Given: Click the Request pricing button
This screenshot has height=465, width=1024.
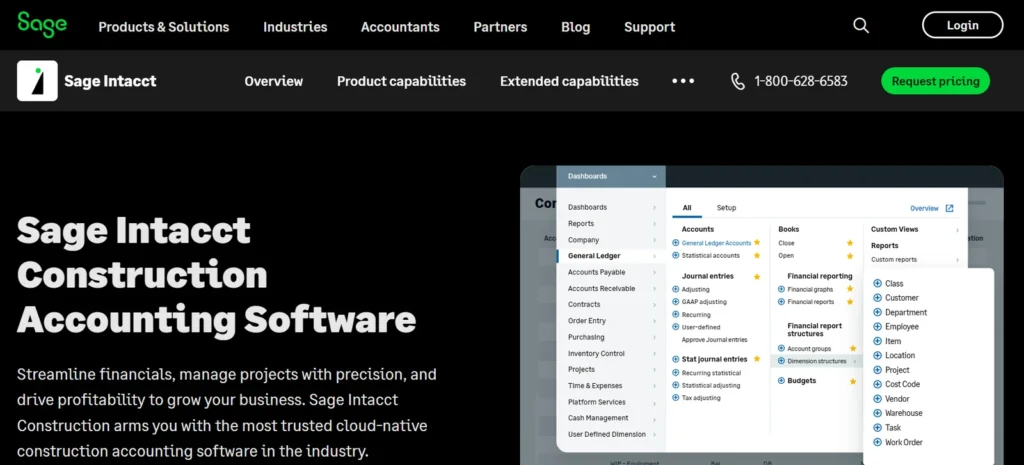Looking at the screenshot, I should (x=935, y=81).
